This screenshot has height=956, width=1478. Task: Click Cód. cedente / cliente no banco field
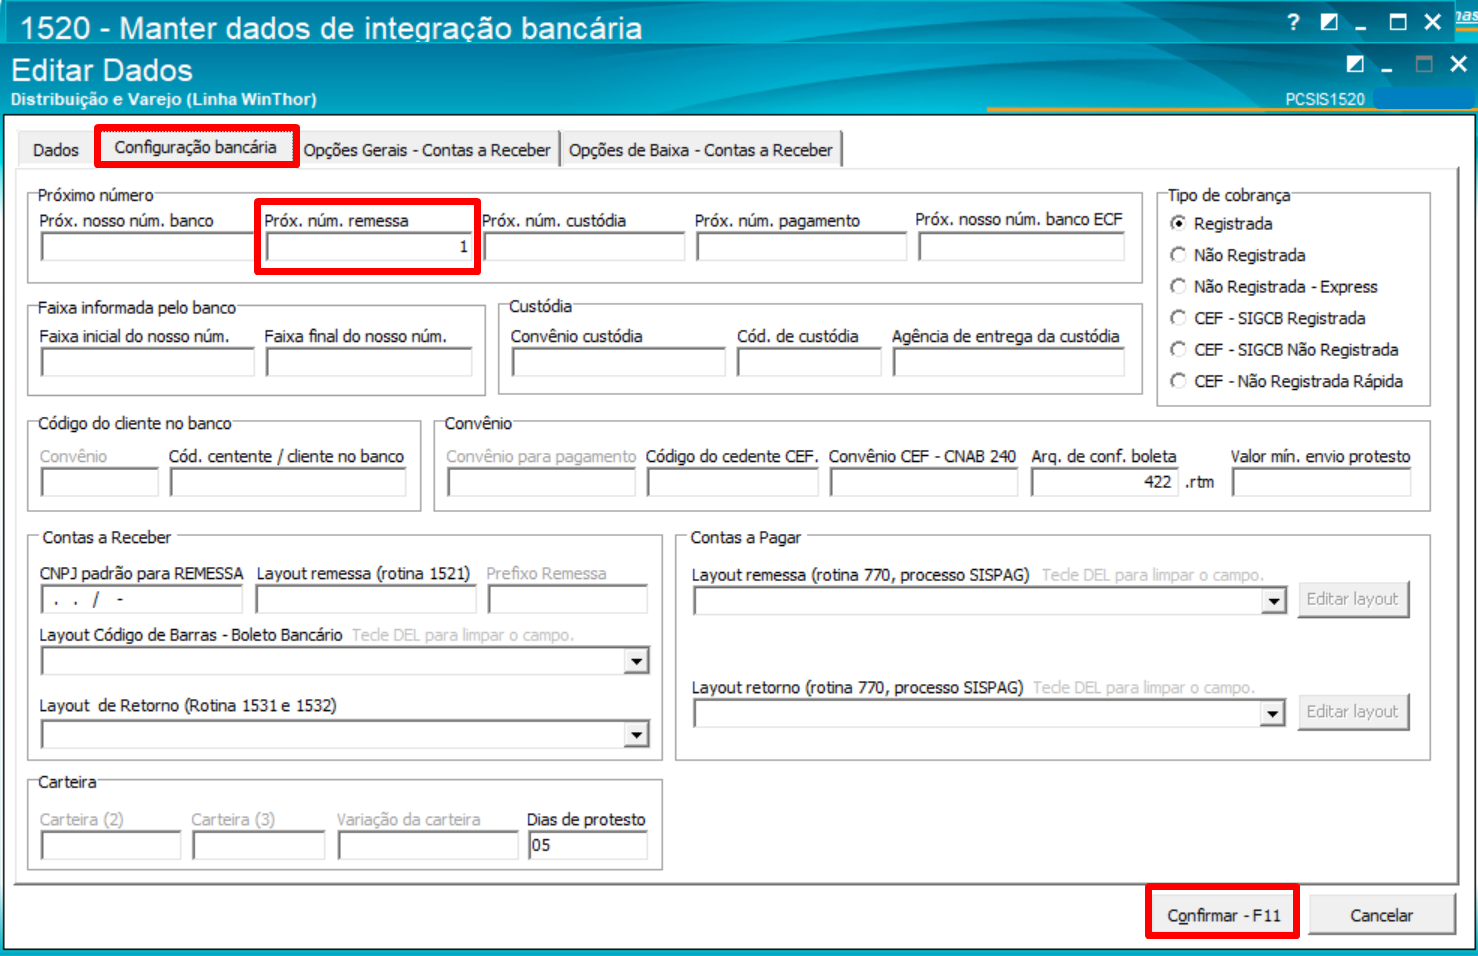288,483
